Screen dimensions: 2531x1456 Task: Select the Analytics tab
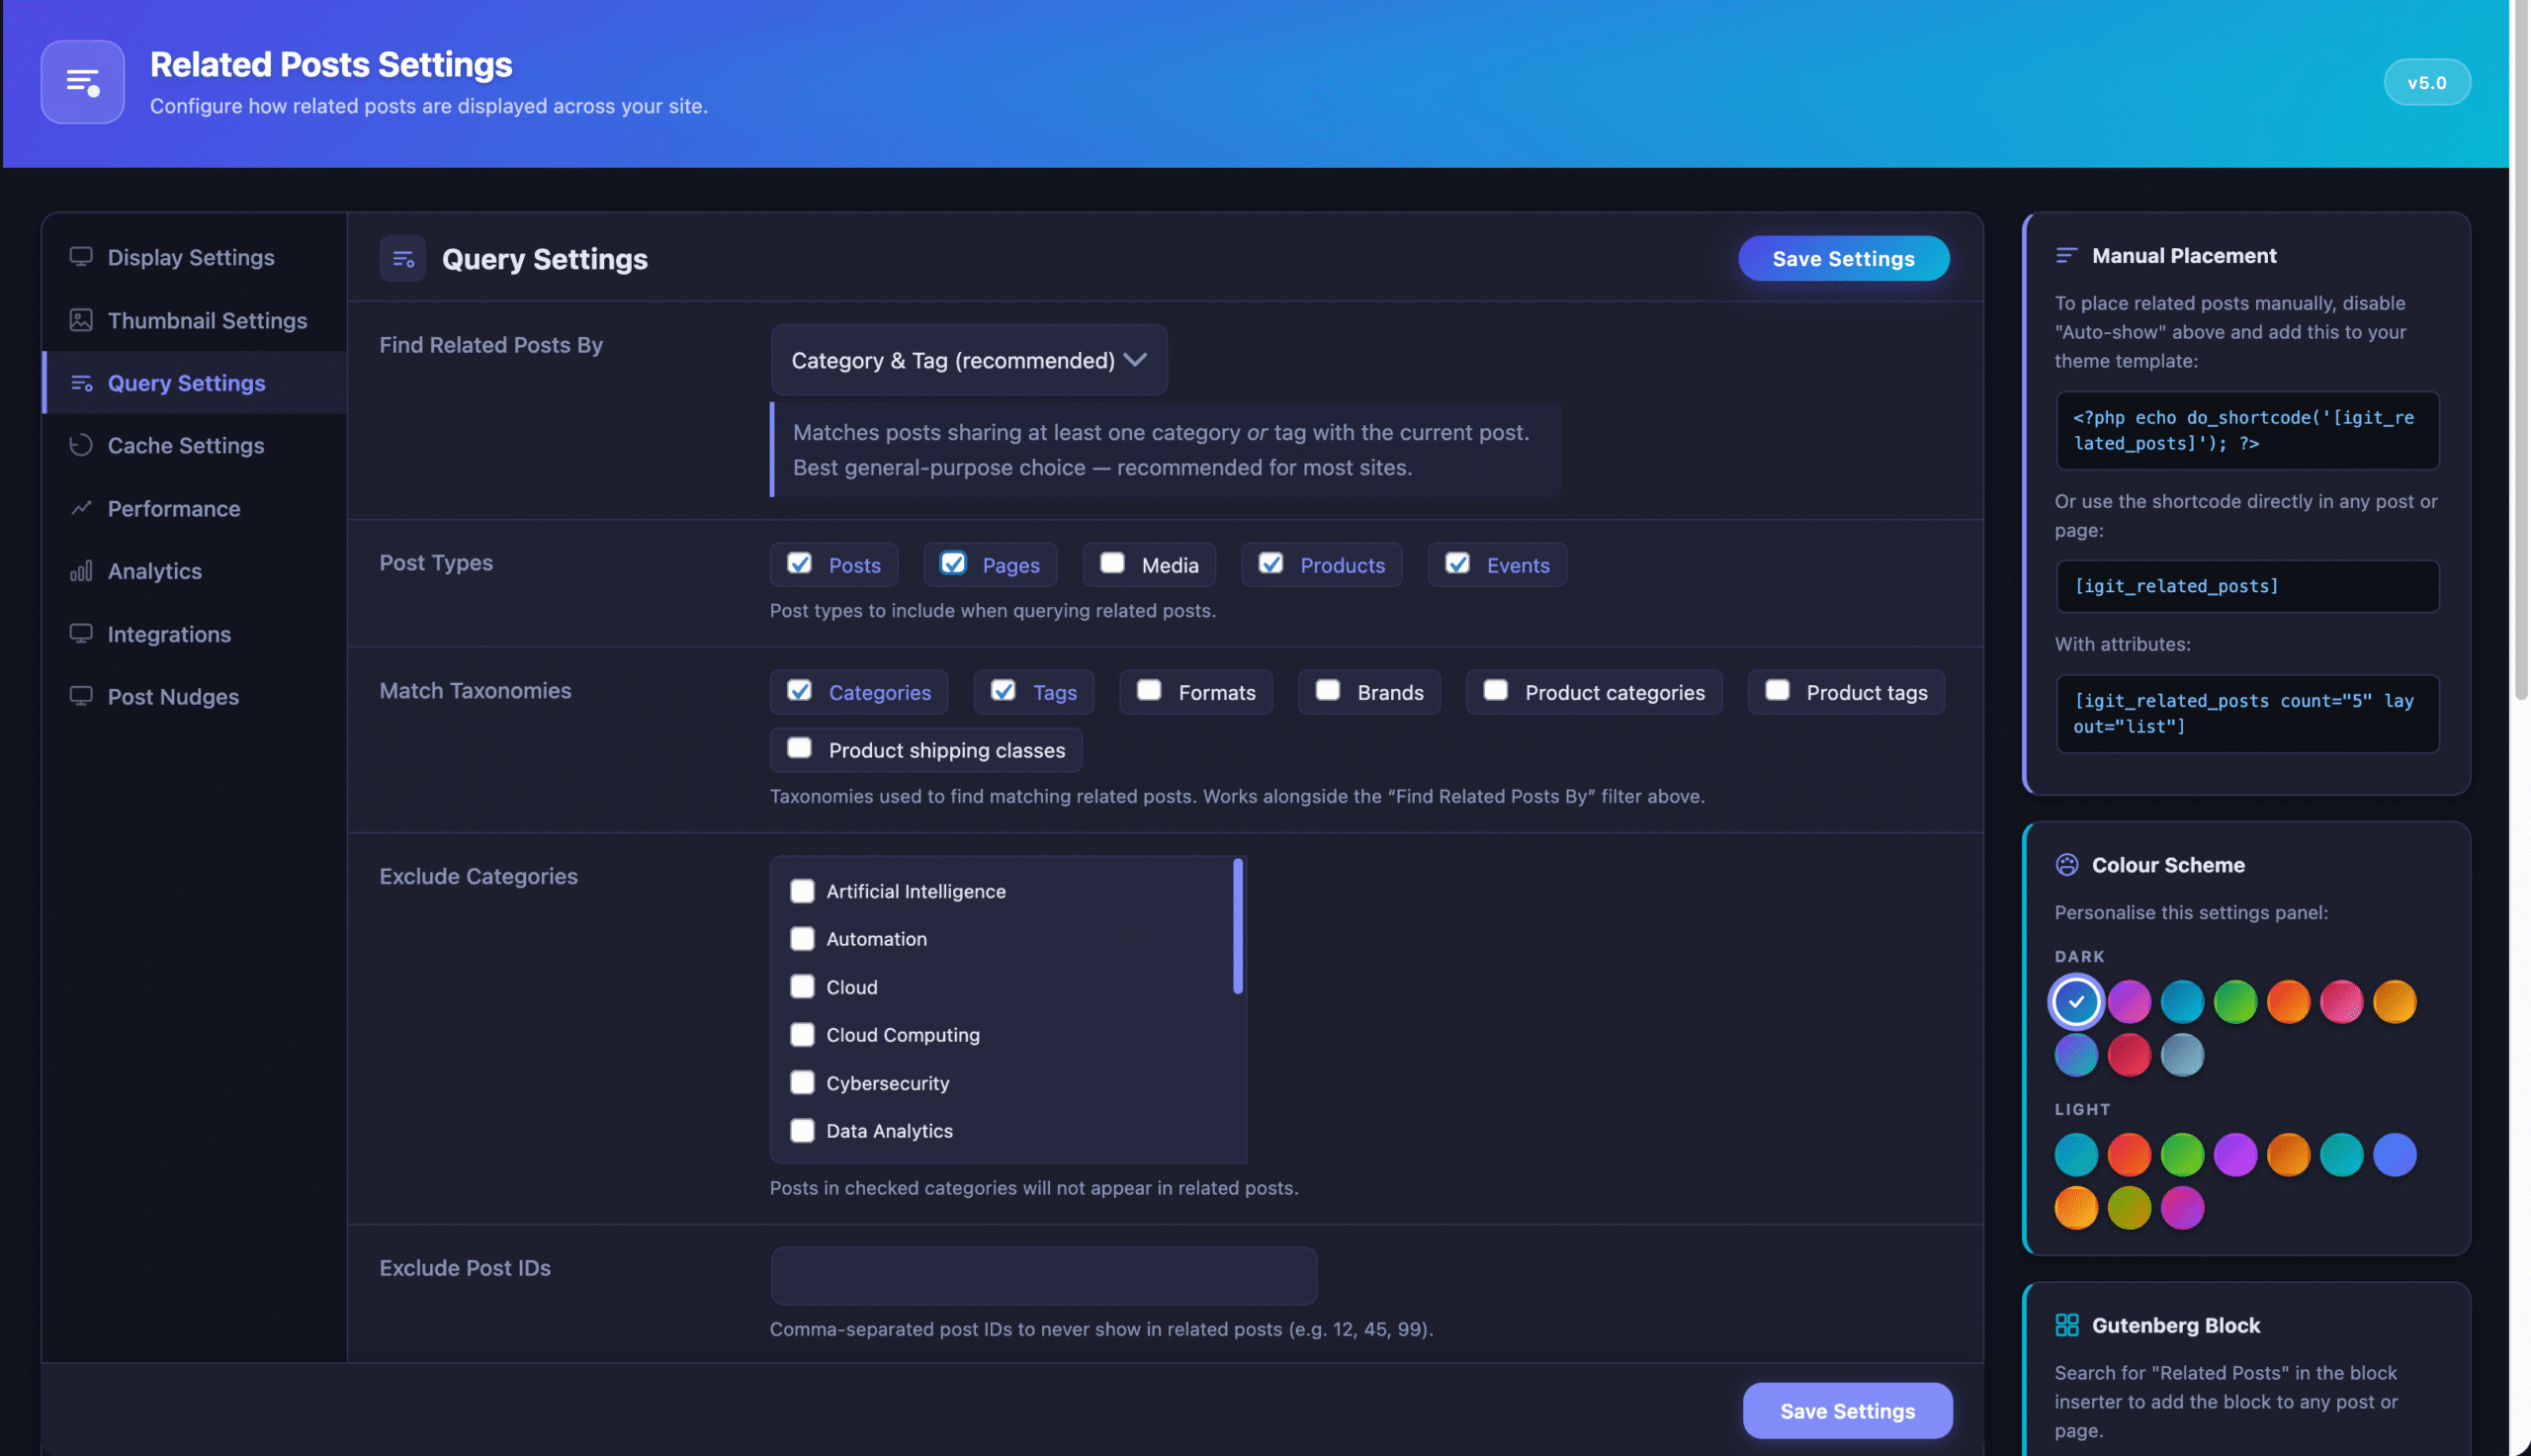click(x=195, y=571)
